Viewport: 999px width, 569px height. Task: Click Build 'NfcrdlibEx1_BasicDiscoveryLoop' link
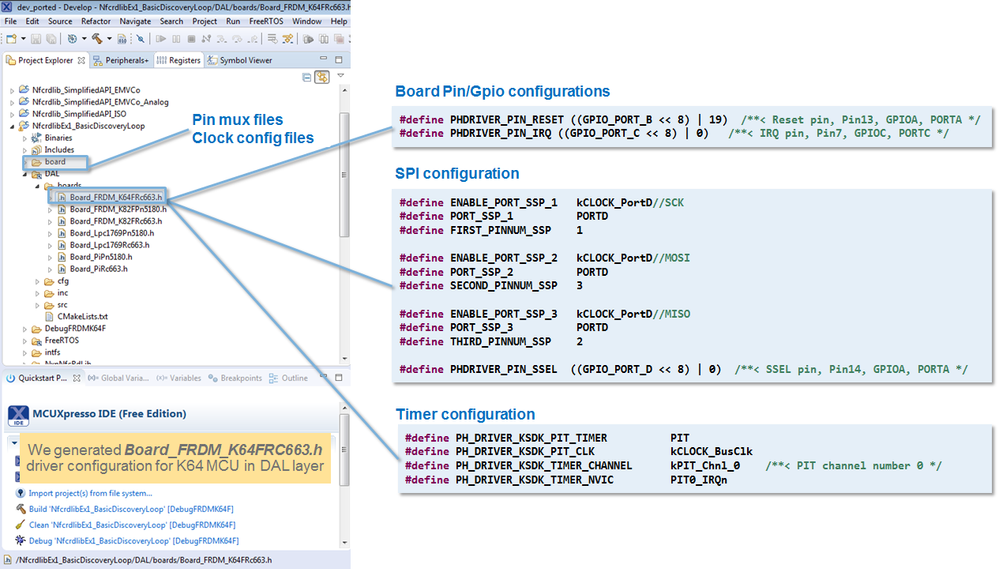[131, 509]
